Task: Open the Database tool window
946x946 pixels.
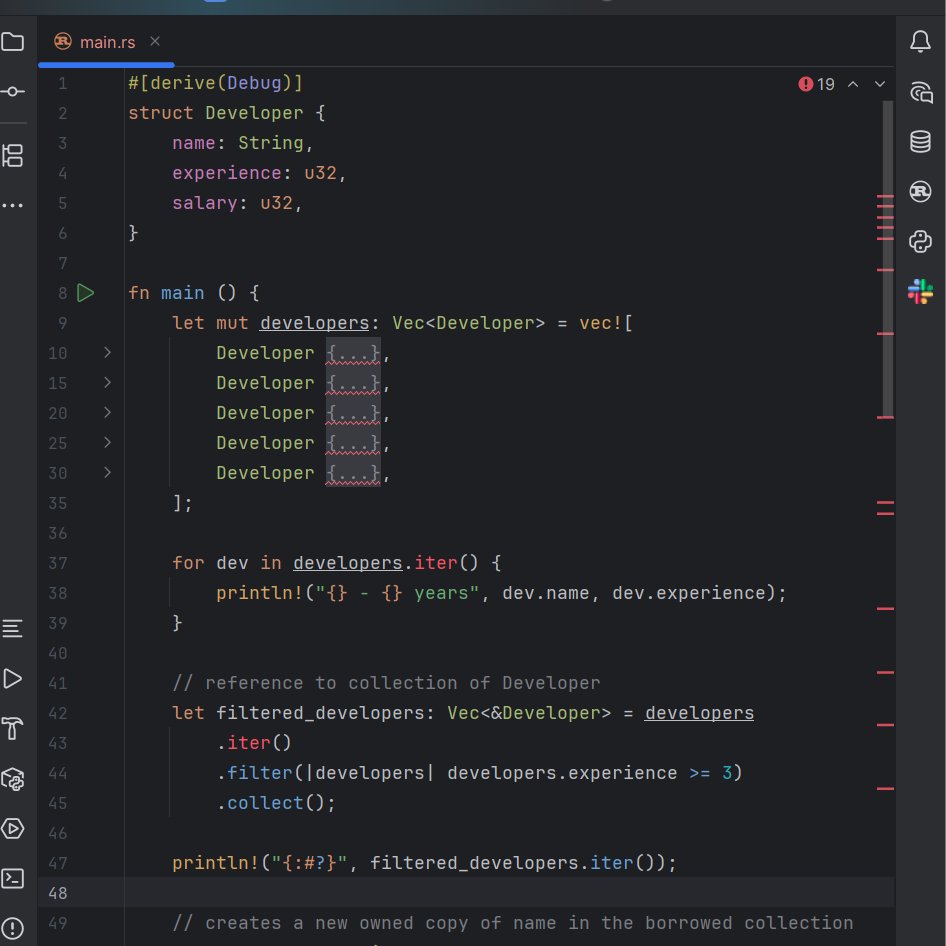Action: (x=920, y=142)
